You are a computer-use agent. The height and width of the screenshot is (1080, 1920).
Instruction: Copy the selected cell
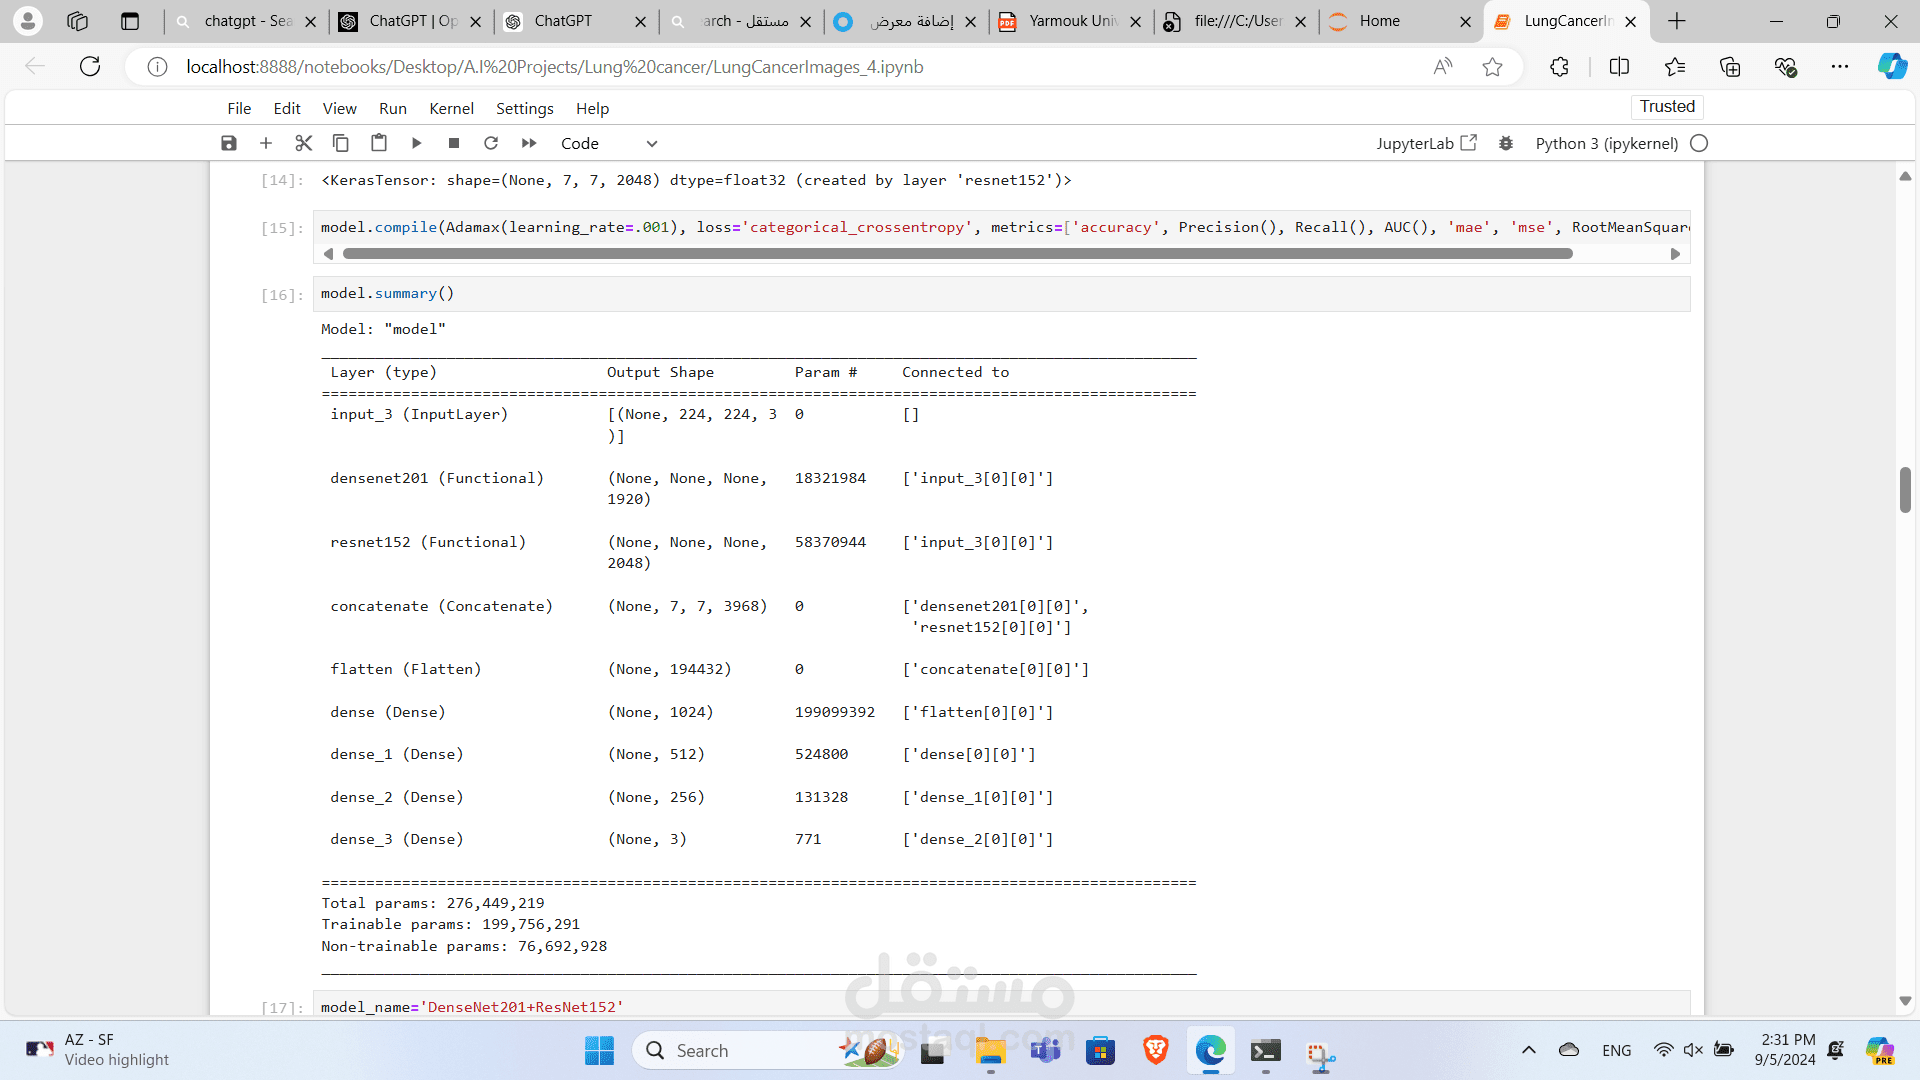(341, 143)
